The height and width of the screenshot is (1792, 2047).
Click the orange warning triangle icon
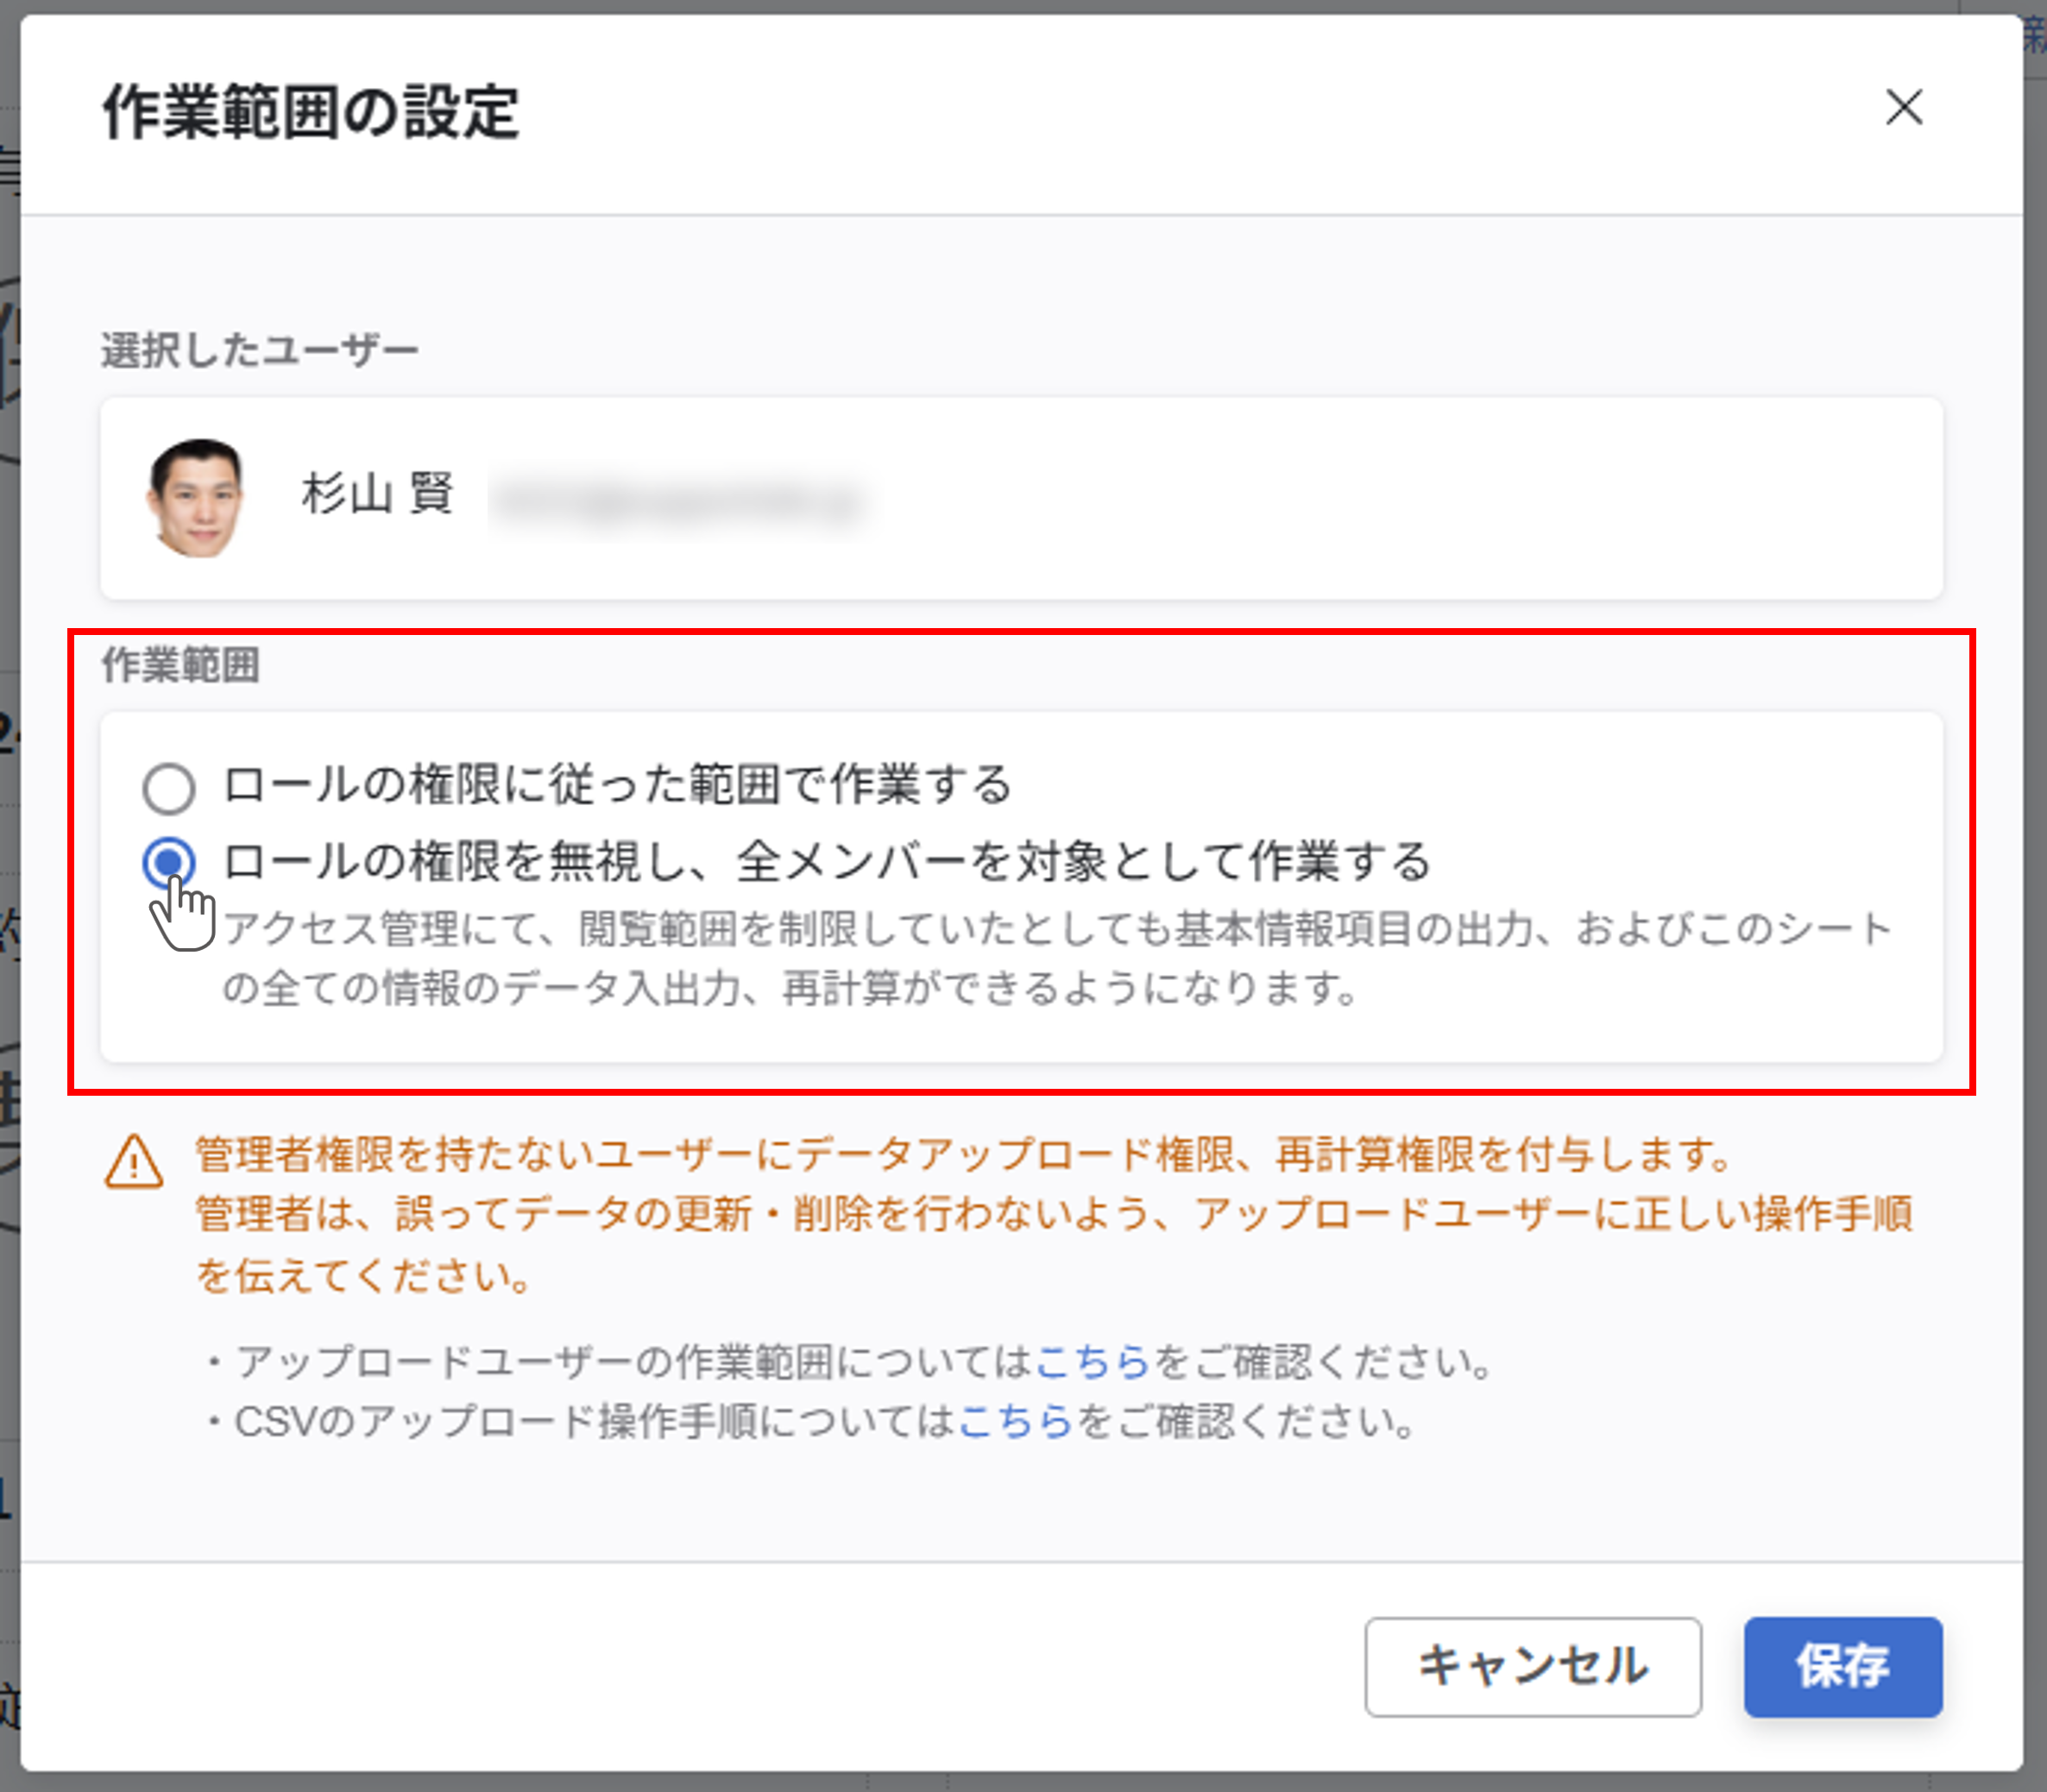point(134,1162)
